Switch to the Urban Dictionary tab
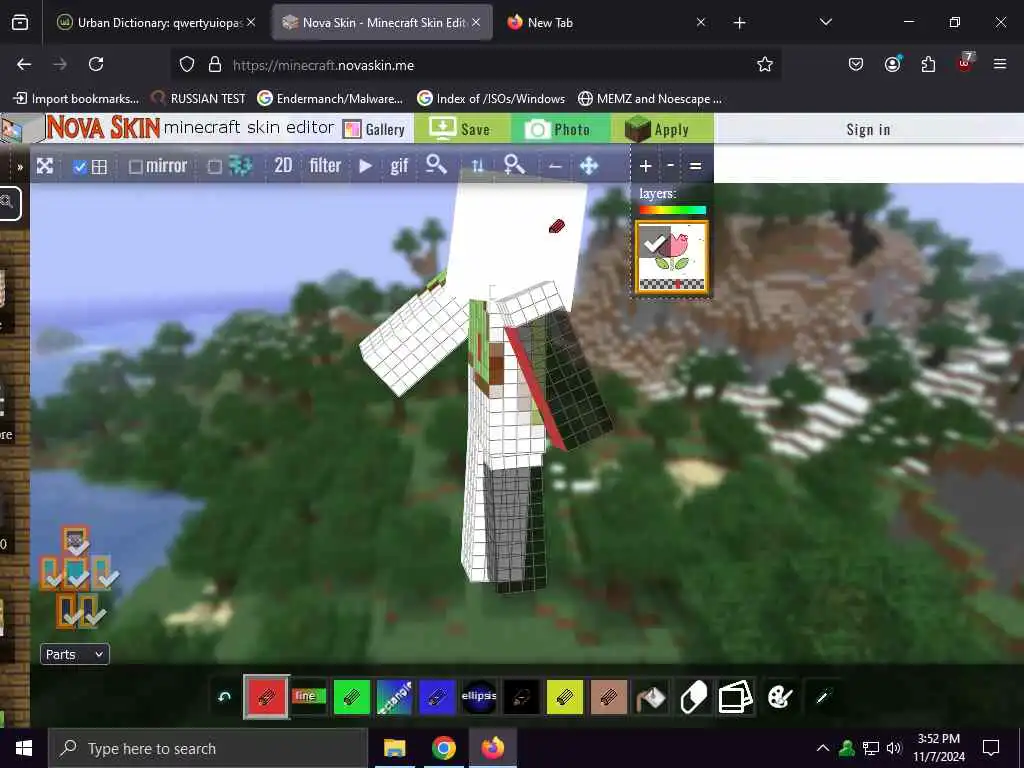This screenshot has width=1024, height=768. [x=157, y=23]
